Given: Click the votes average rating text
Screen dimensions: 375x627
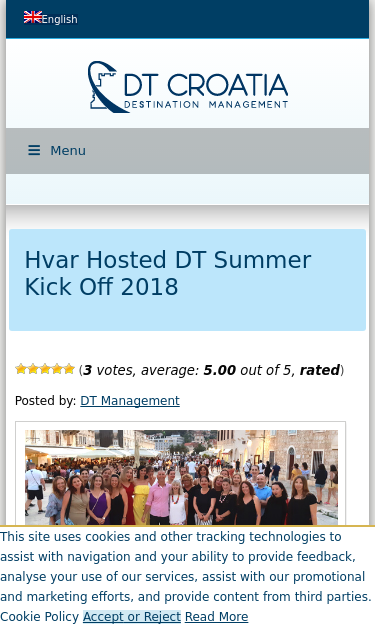Looking at the screenshot, I should (x=211, y=370).
